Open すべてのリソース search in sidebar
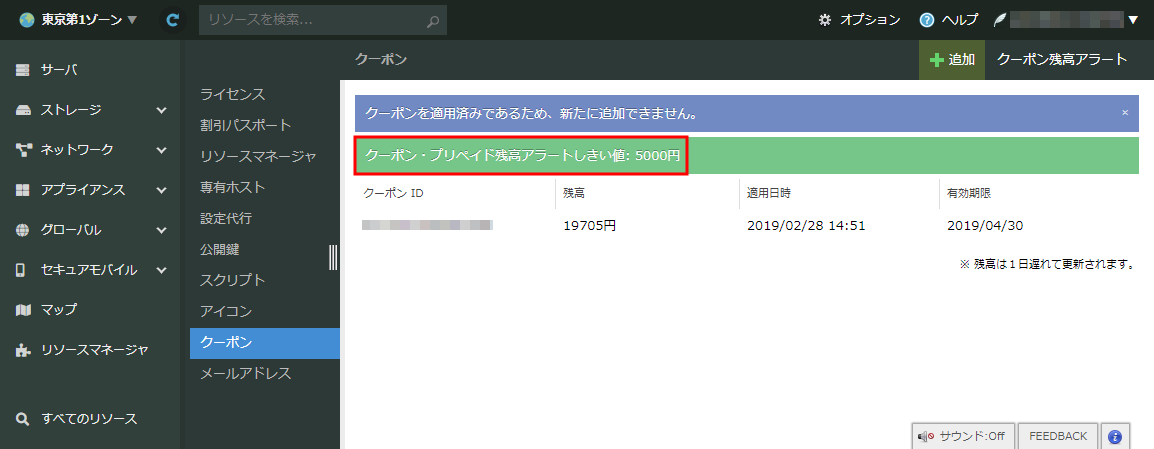This screenshot has width=1154, height=449. click(89, 419)
